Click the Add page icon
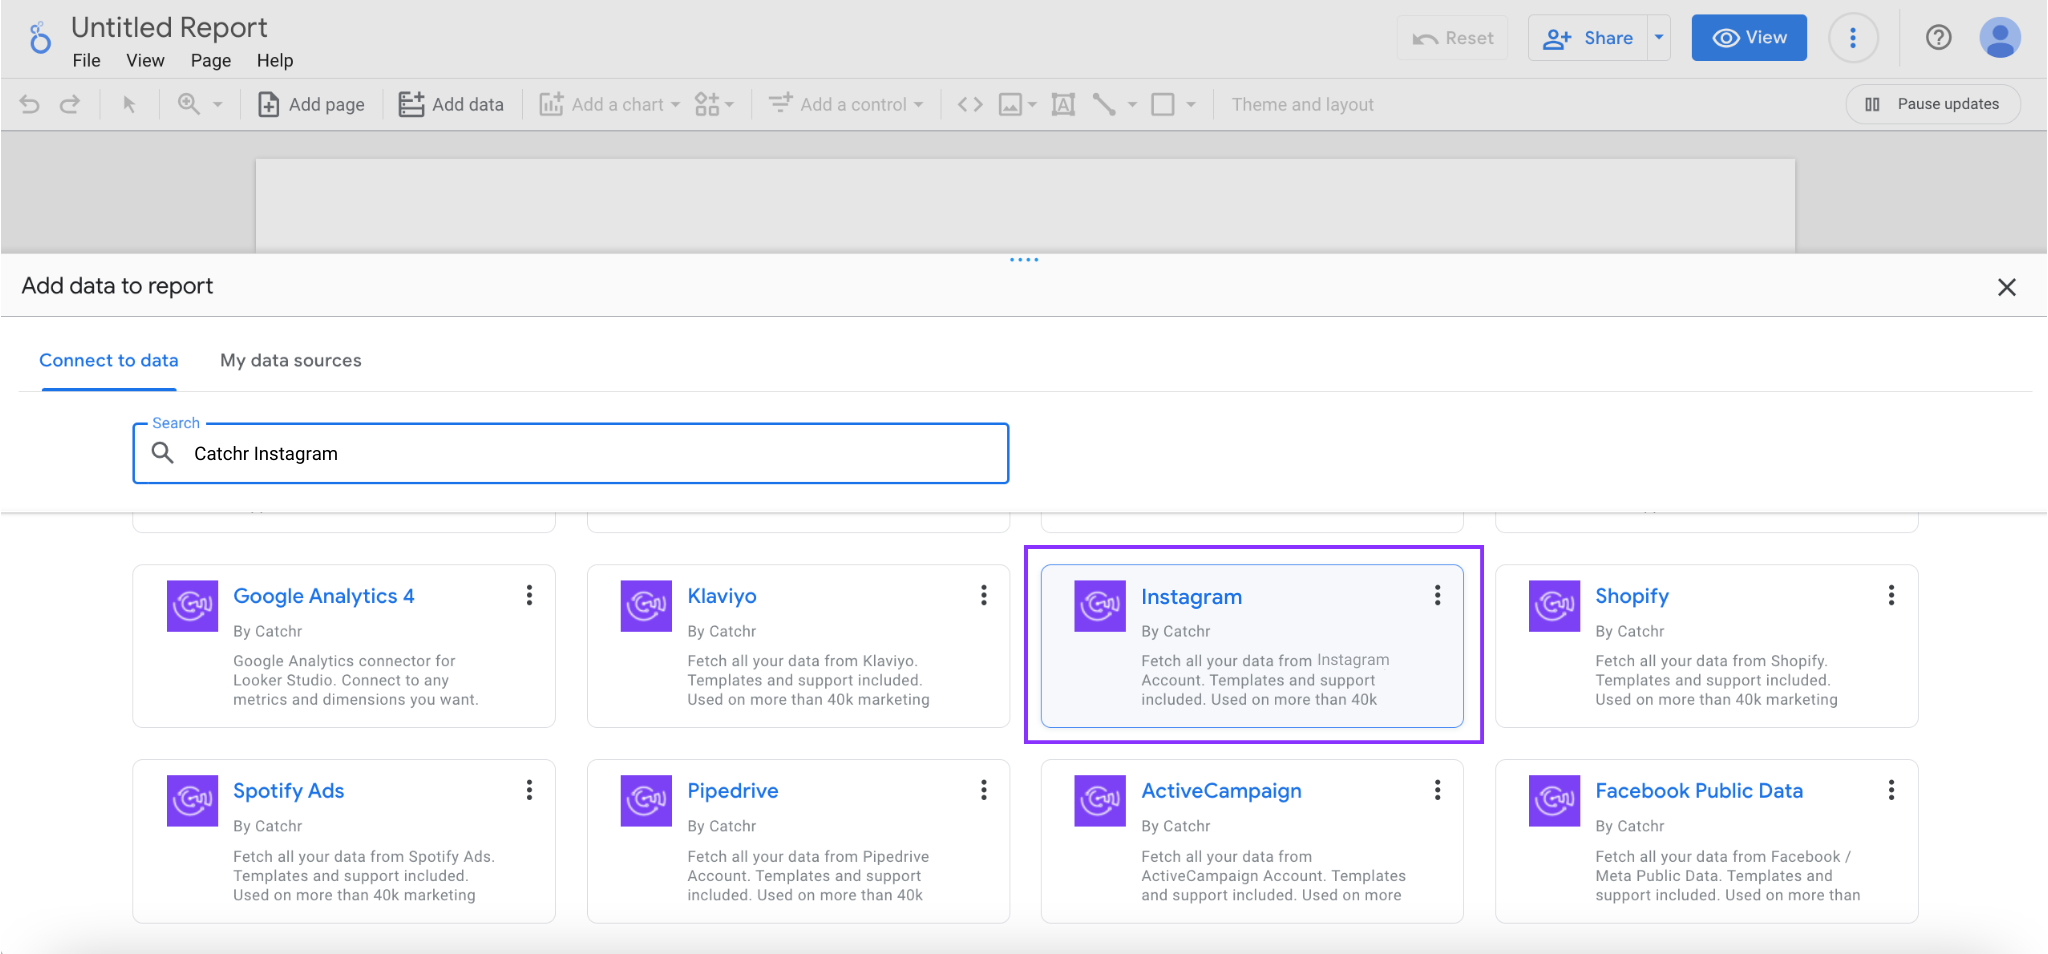Viewport: 2048px width, 954px height. [268, 103]
